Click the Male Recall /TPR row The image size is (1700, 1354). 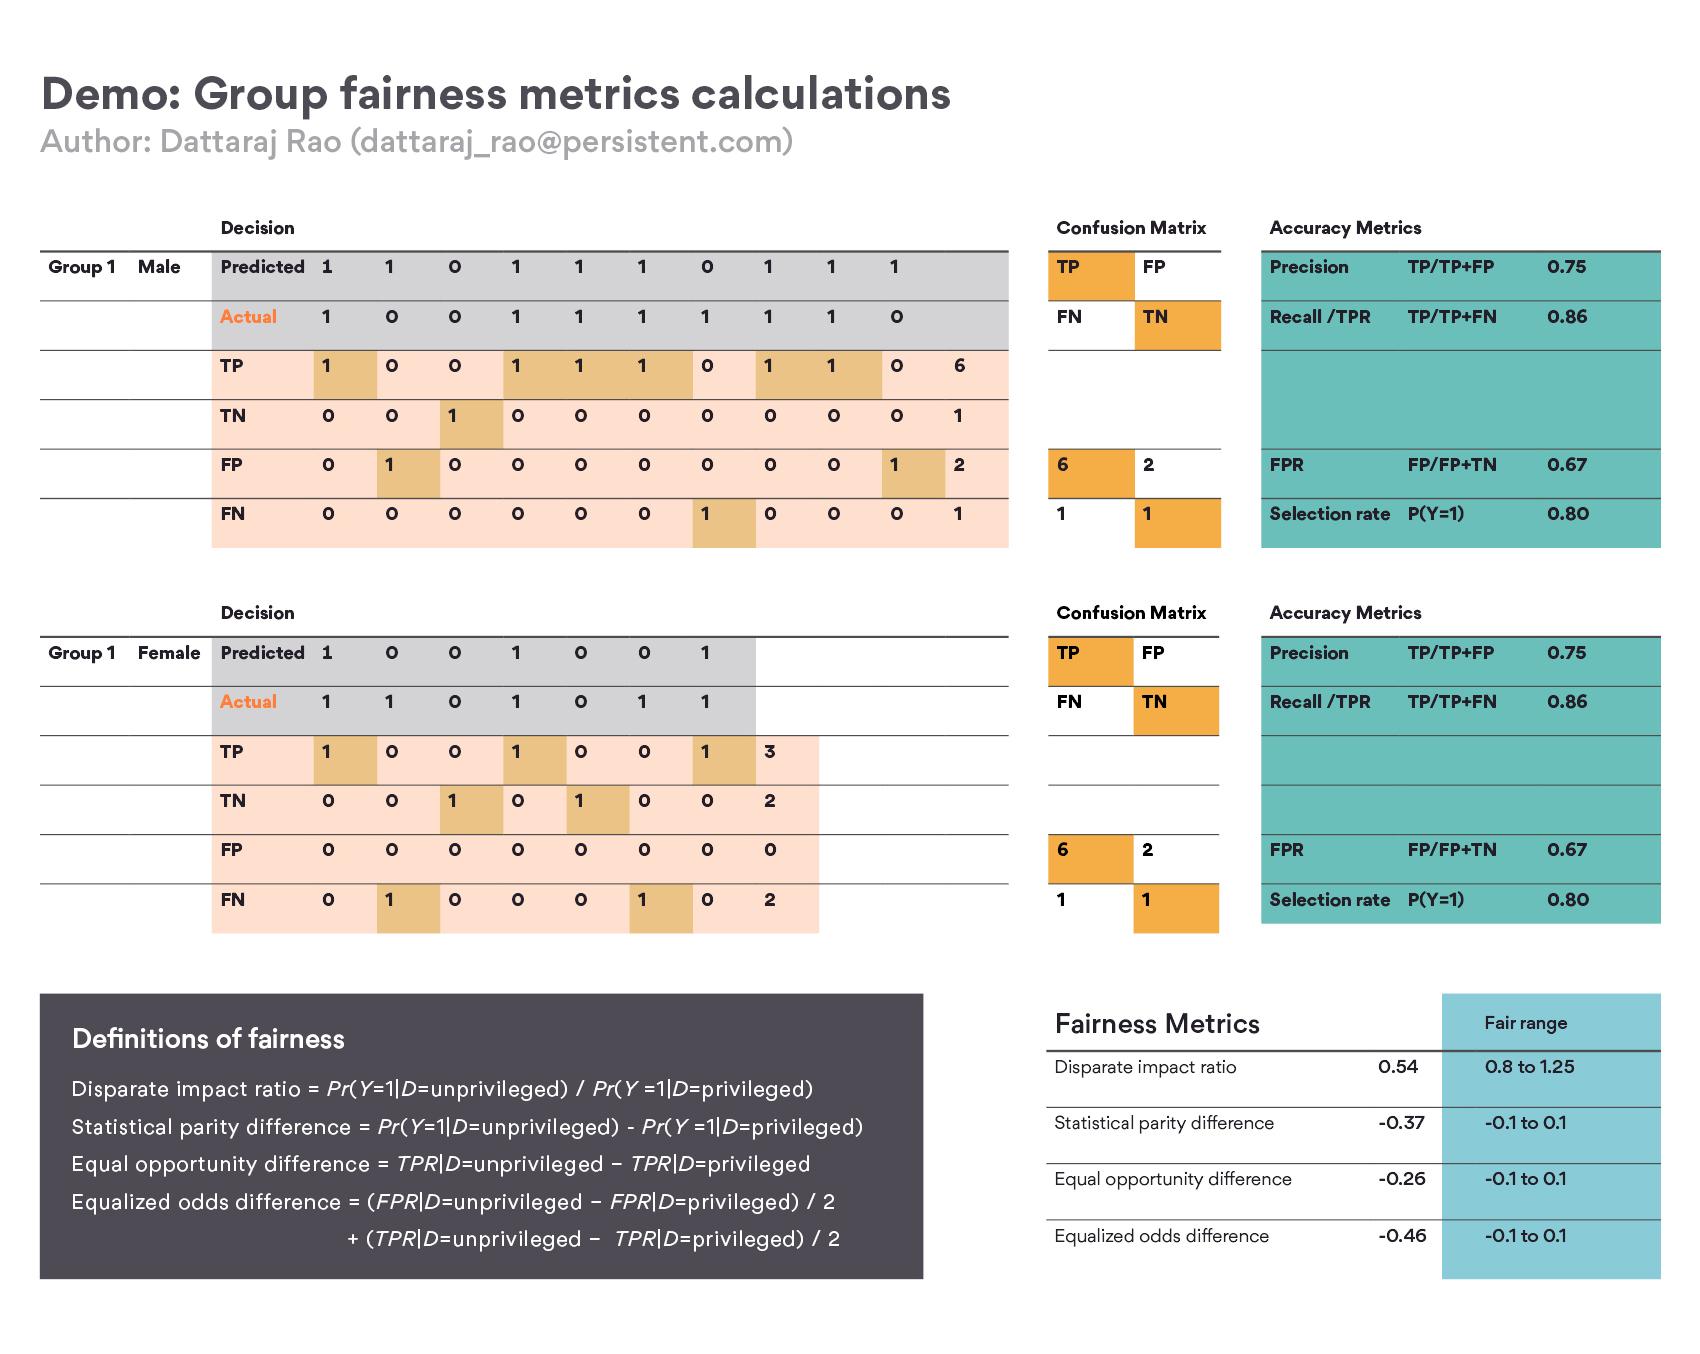click(1460, 325)
